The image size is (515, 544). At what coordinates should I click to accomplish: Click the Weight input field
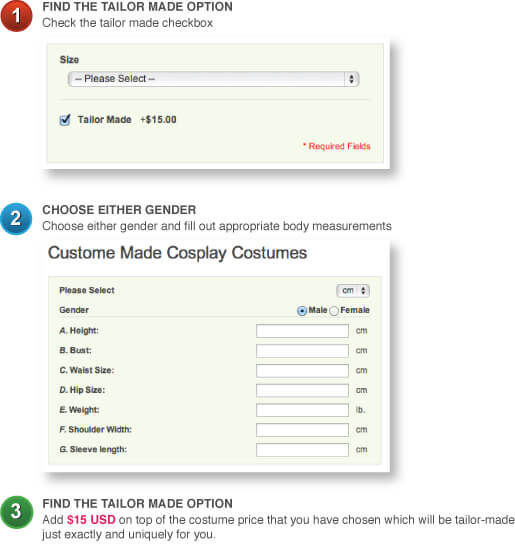pyautogui.click(x=302, y=410)
